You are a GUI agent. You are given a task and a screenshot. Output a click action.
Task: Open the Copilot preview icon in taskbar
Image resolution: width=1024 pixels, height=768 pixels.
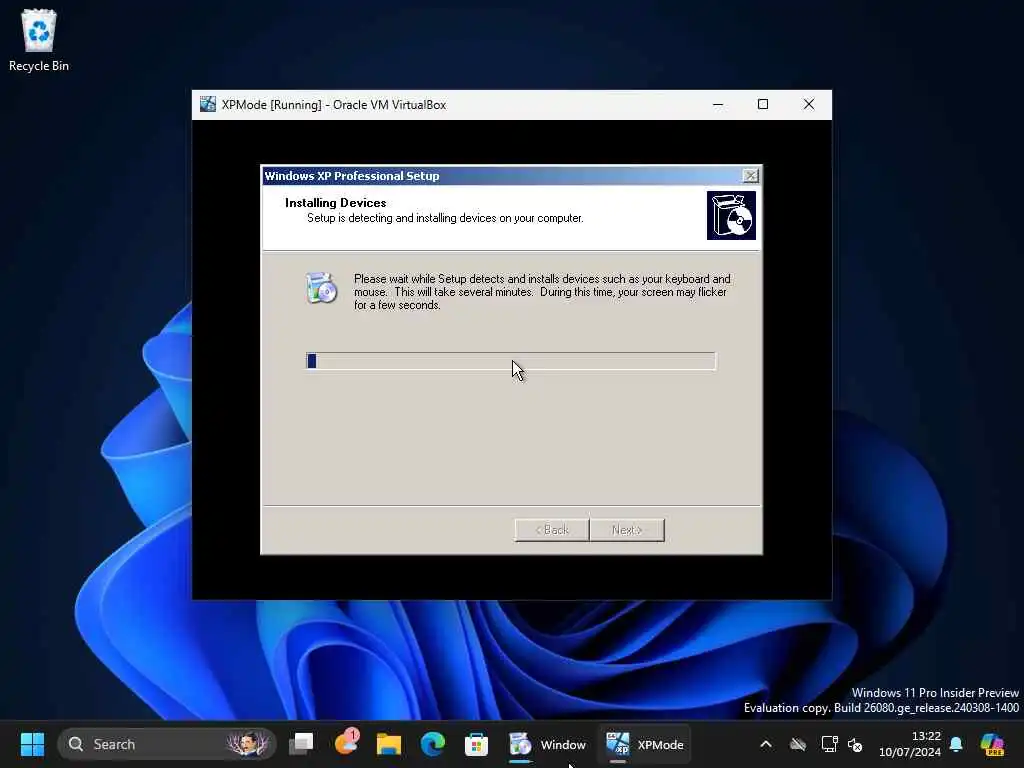tap(992, 744)
